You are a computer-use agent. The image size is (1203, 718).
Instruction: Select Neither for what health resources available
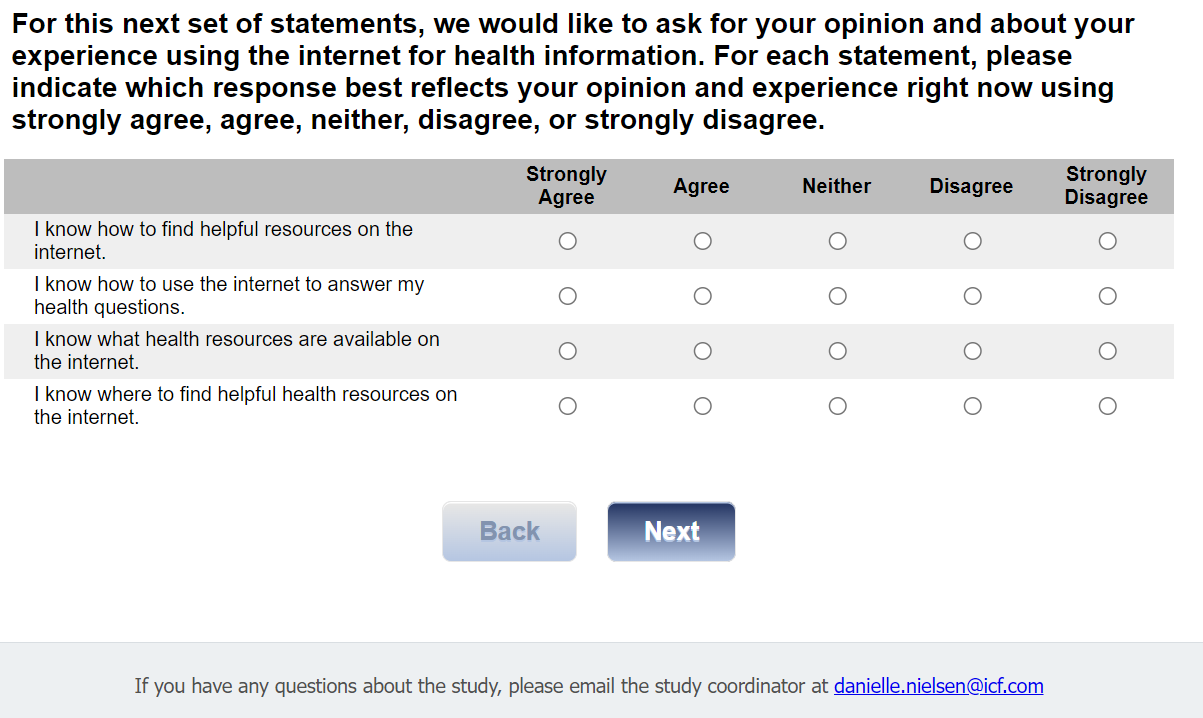[x=838, y=351]
